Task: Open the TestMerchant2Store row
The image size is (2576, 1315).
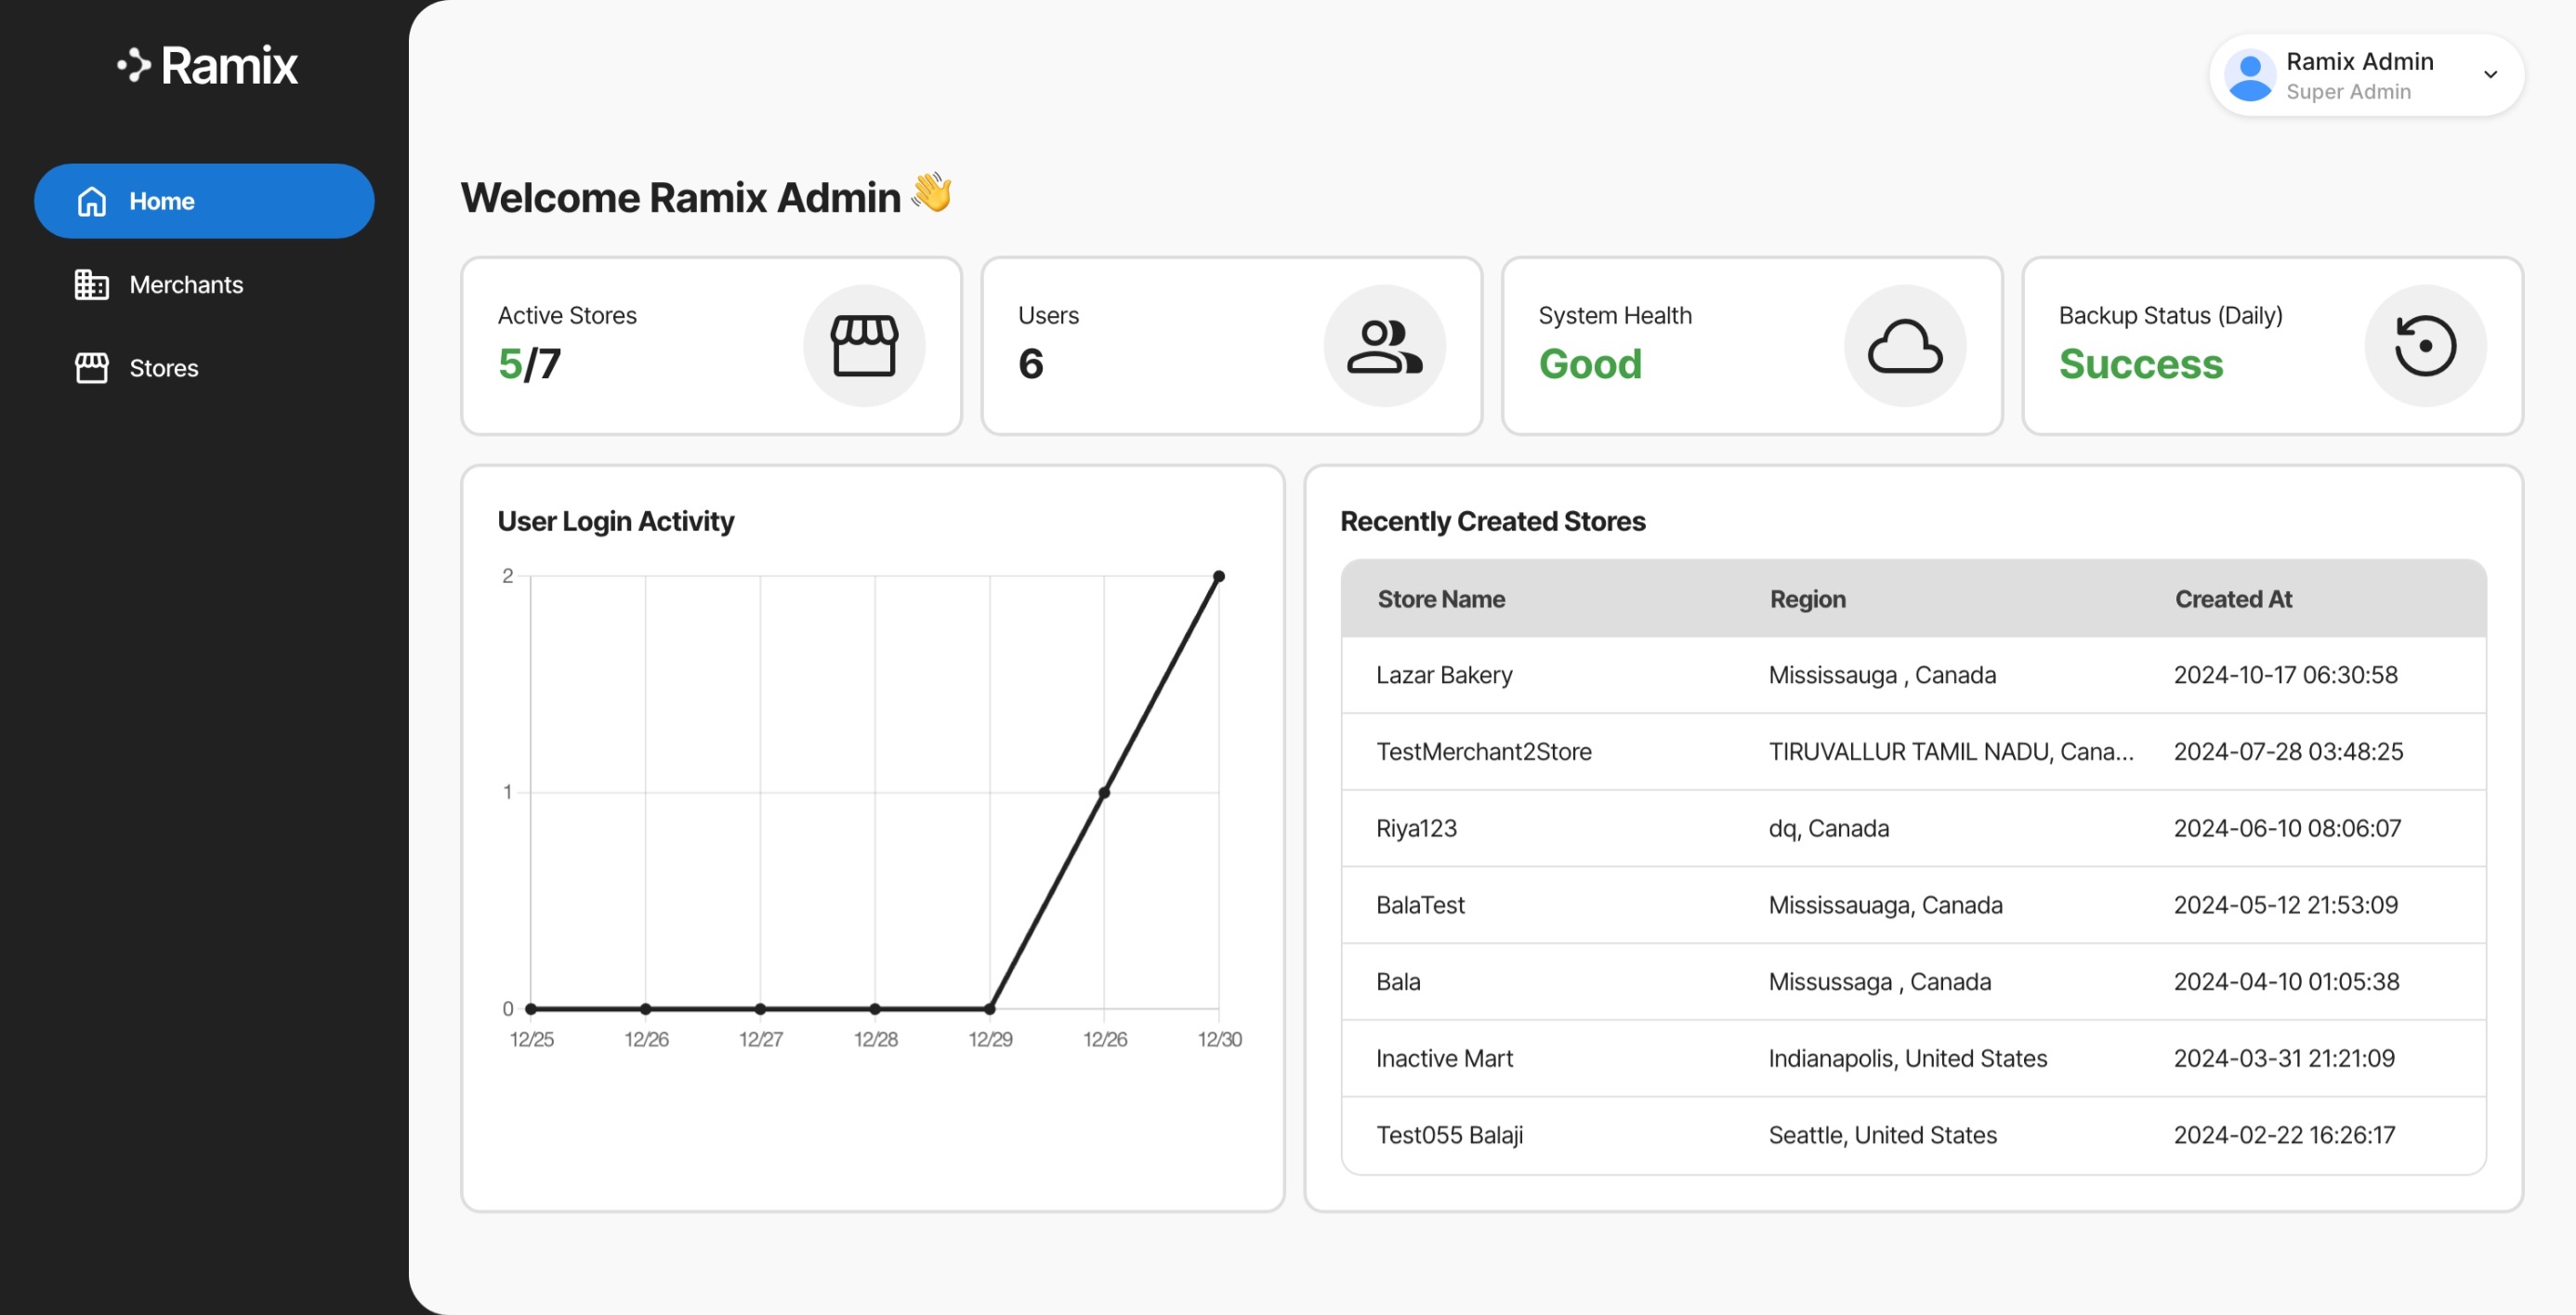Action: [1483, 752]
